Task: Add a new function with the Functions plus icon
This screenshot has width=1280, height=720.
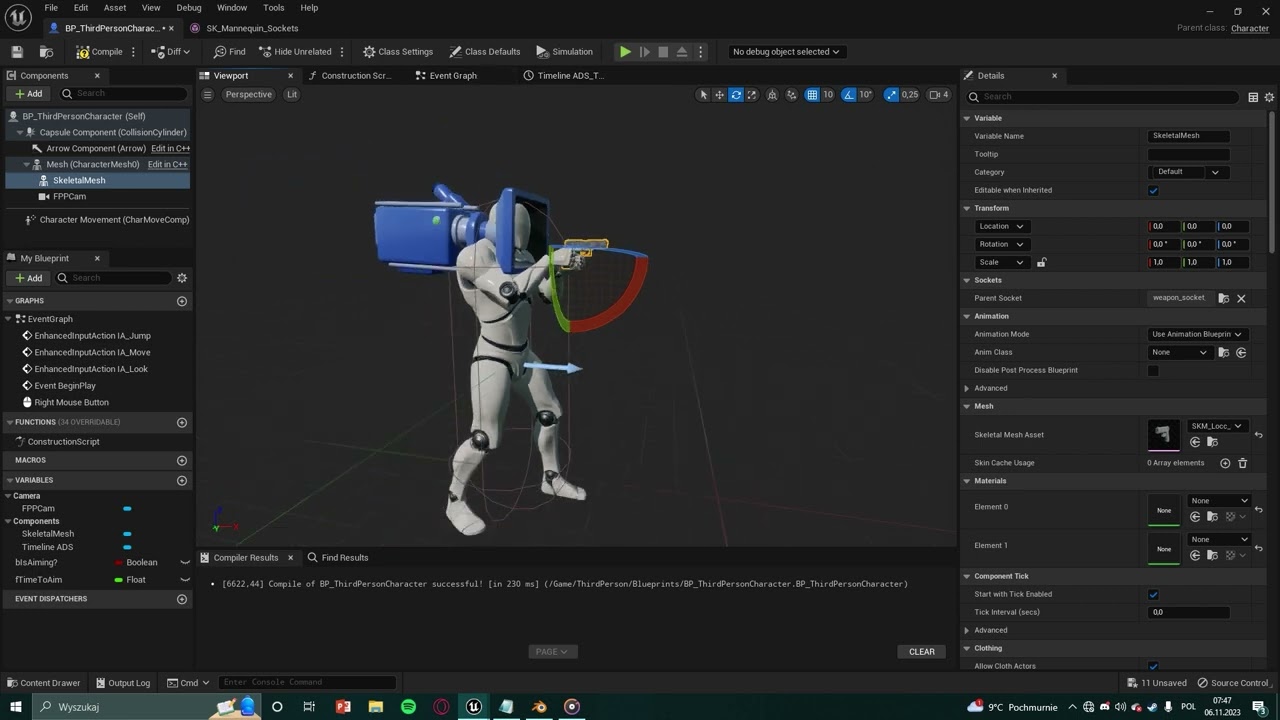Action: (182, 423)
